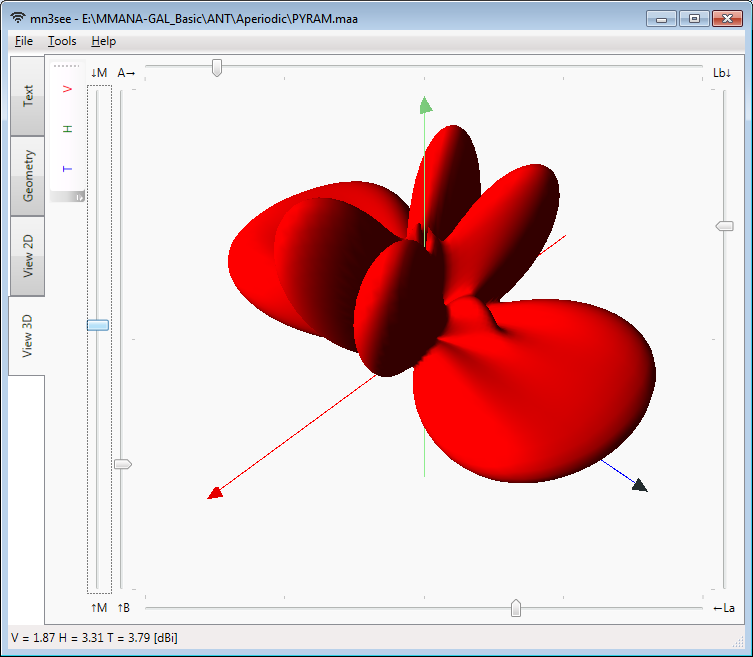
Task: Switch to the Geometry tab
Action: pyautogui.click(x=28, y=176)
